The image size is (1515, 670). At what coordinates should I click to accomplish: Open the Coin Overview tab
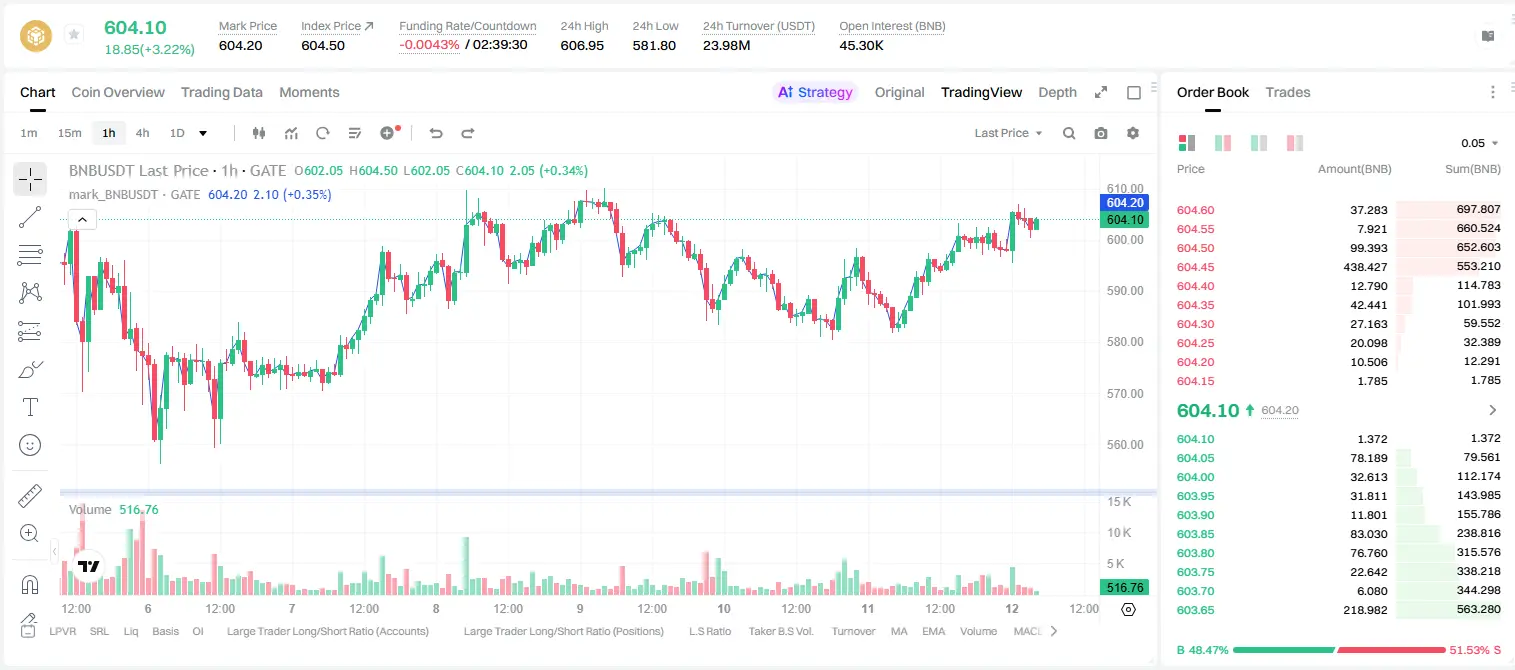tap(118, 92)
